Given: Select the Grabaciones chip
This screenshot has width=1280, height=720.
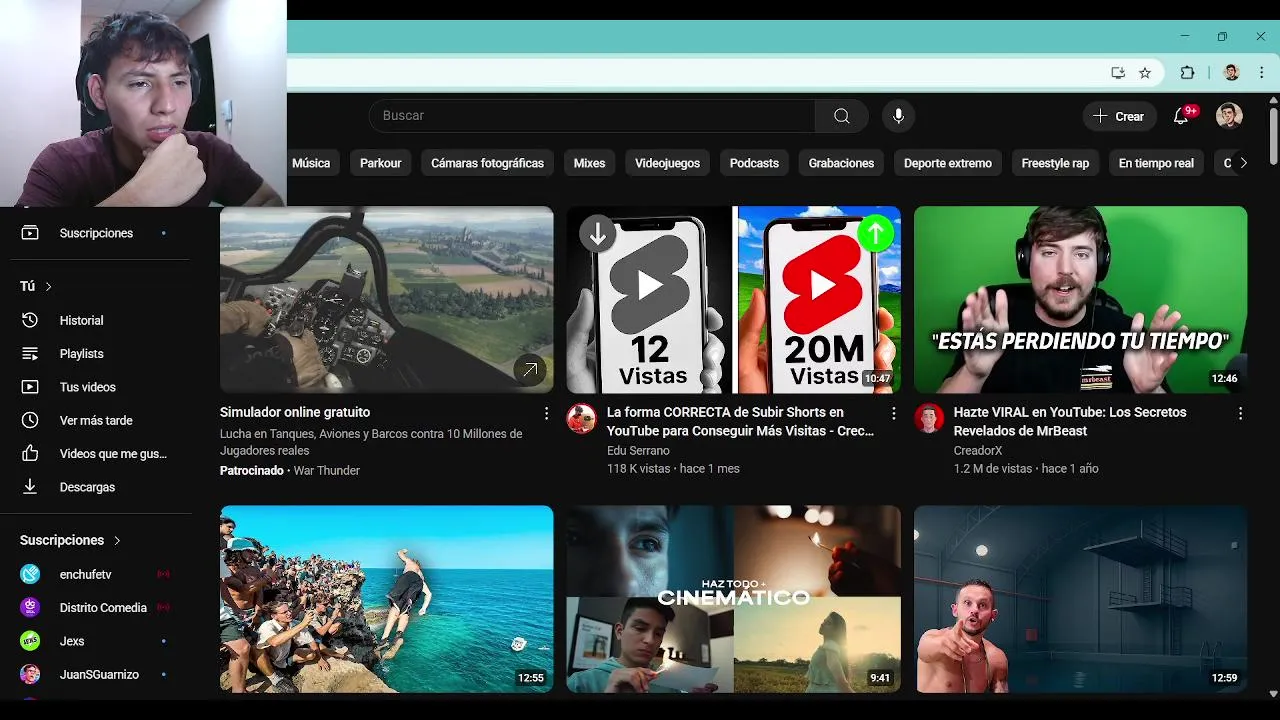Looking at the screenshot, I should [x=841, y=163].
